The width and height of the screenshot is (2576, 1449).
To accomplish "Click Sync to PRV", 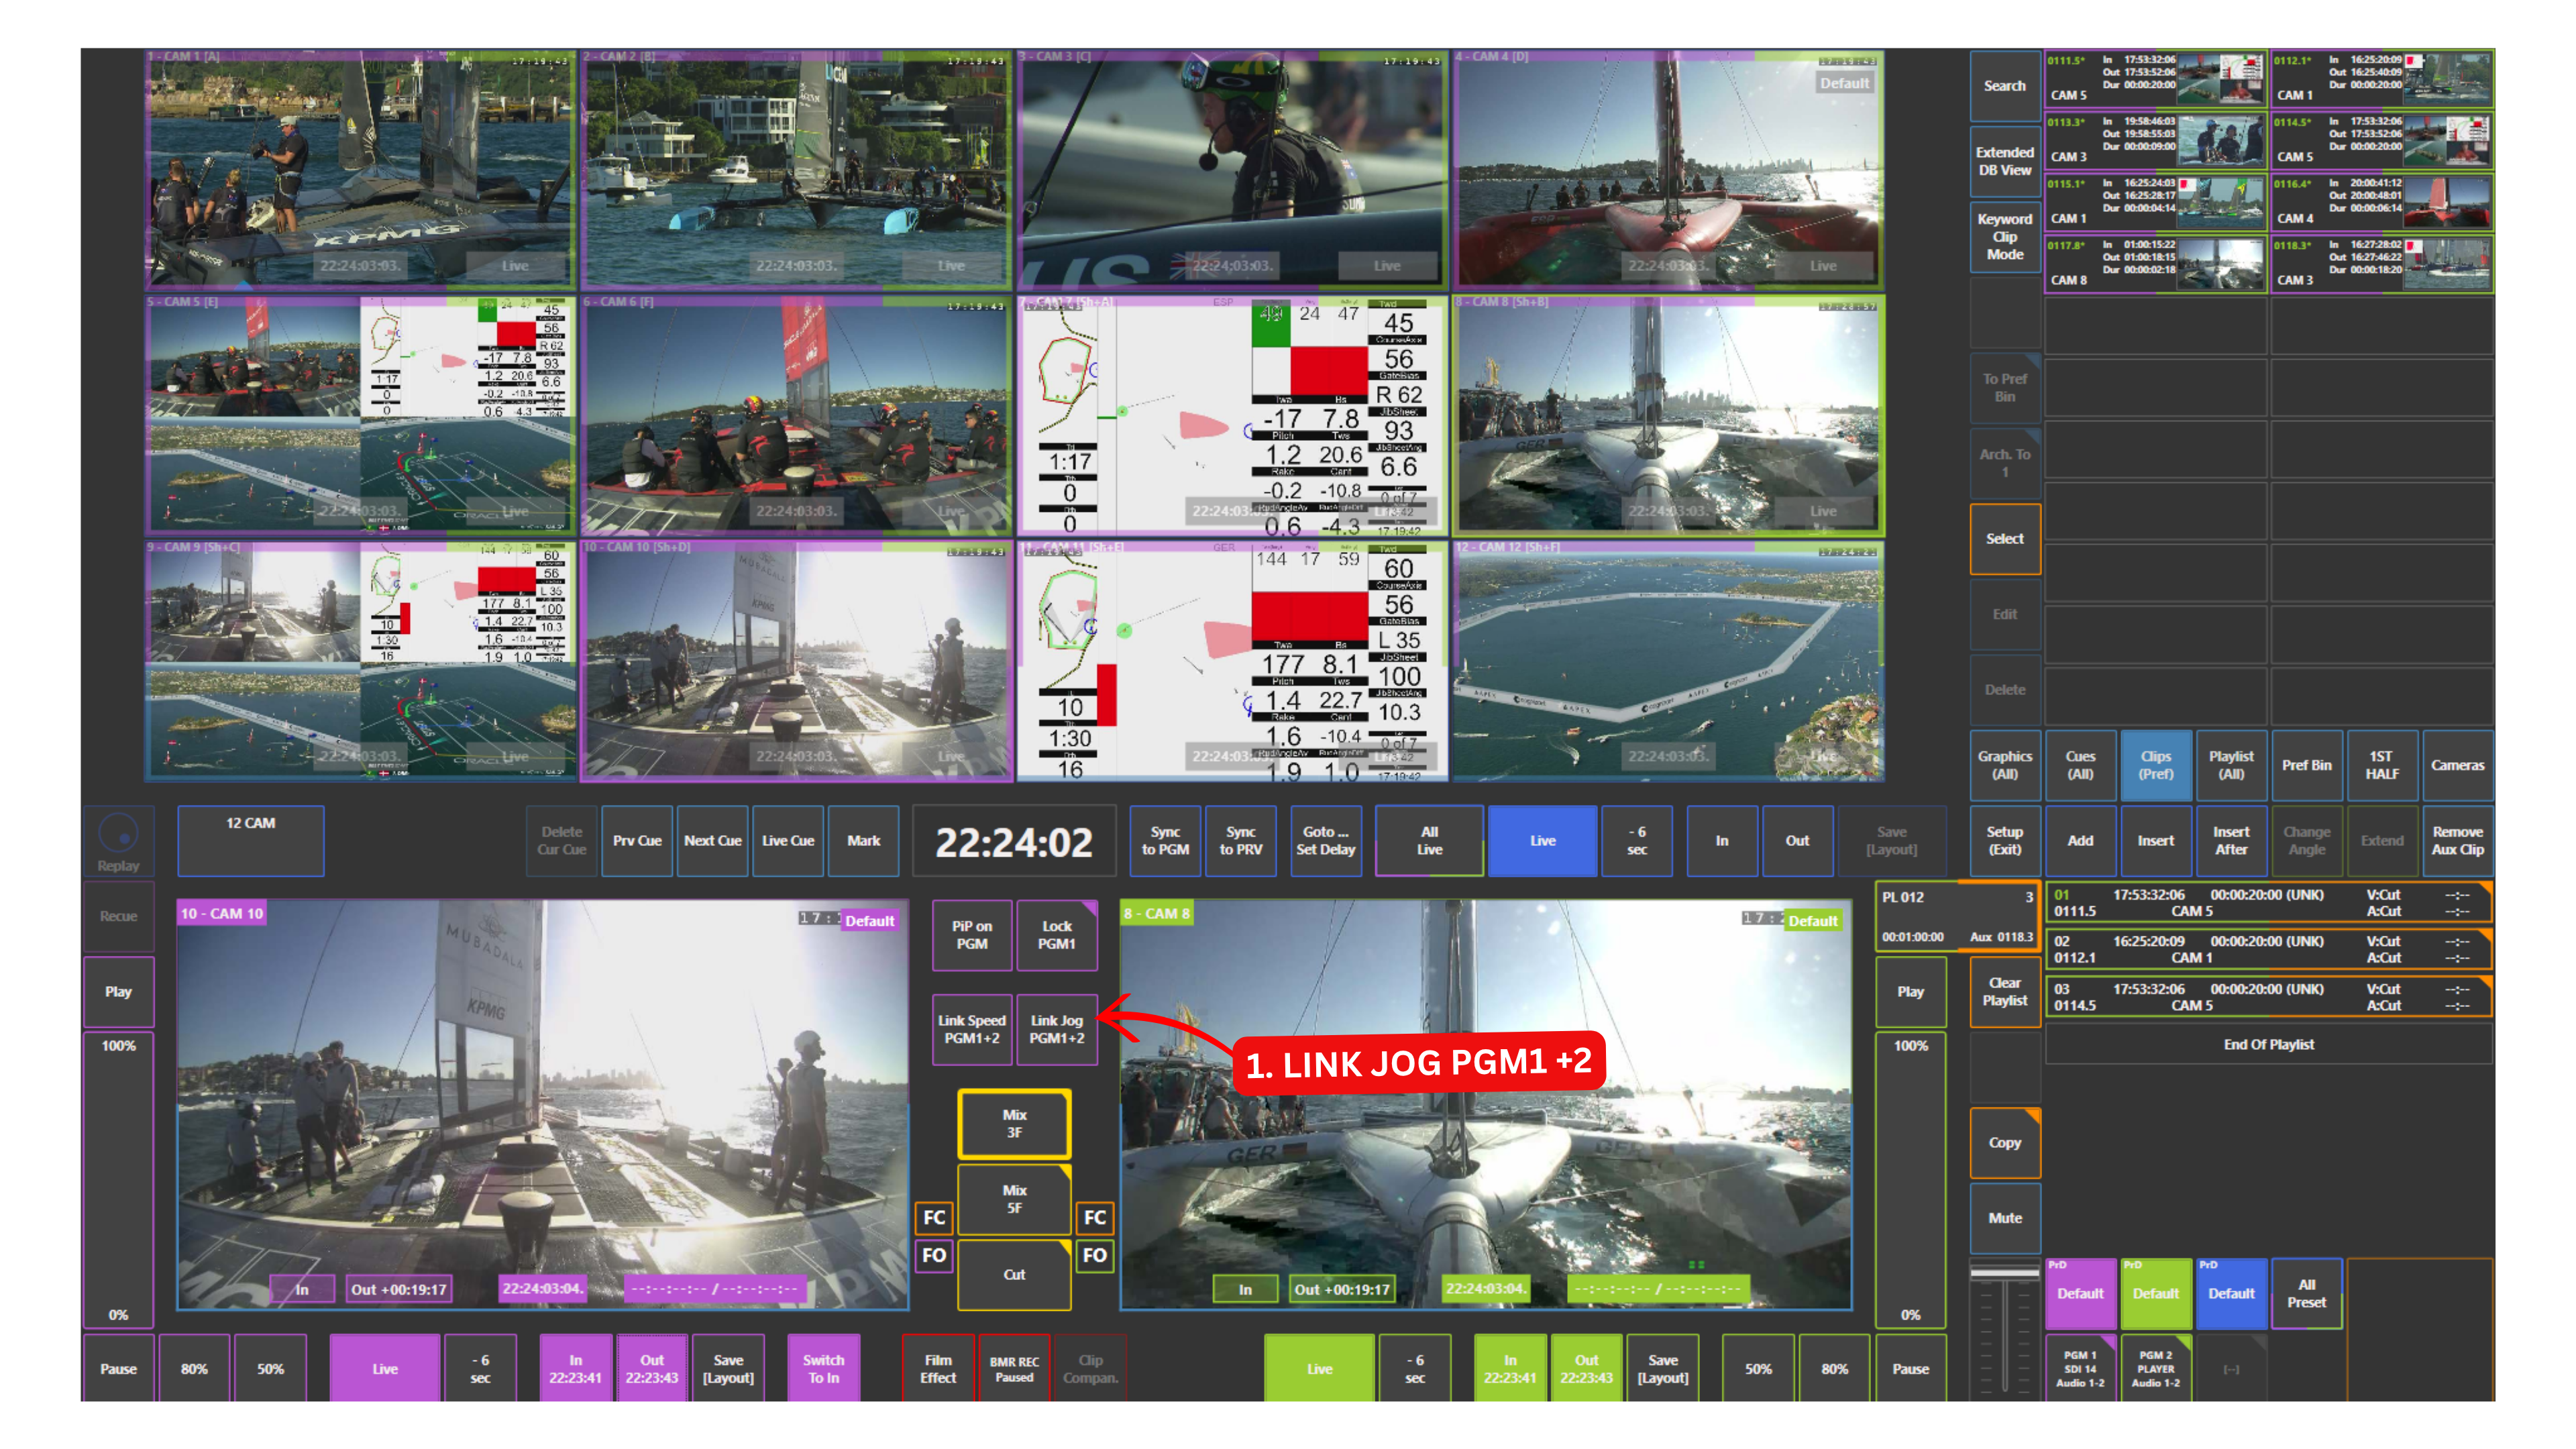I will [x=1240, y=840].
